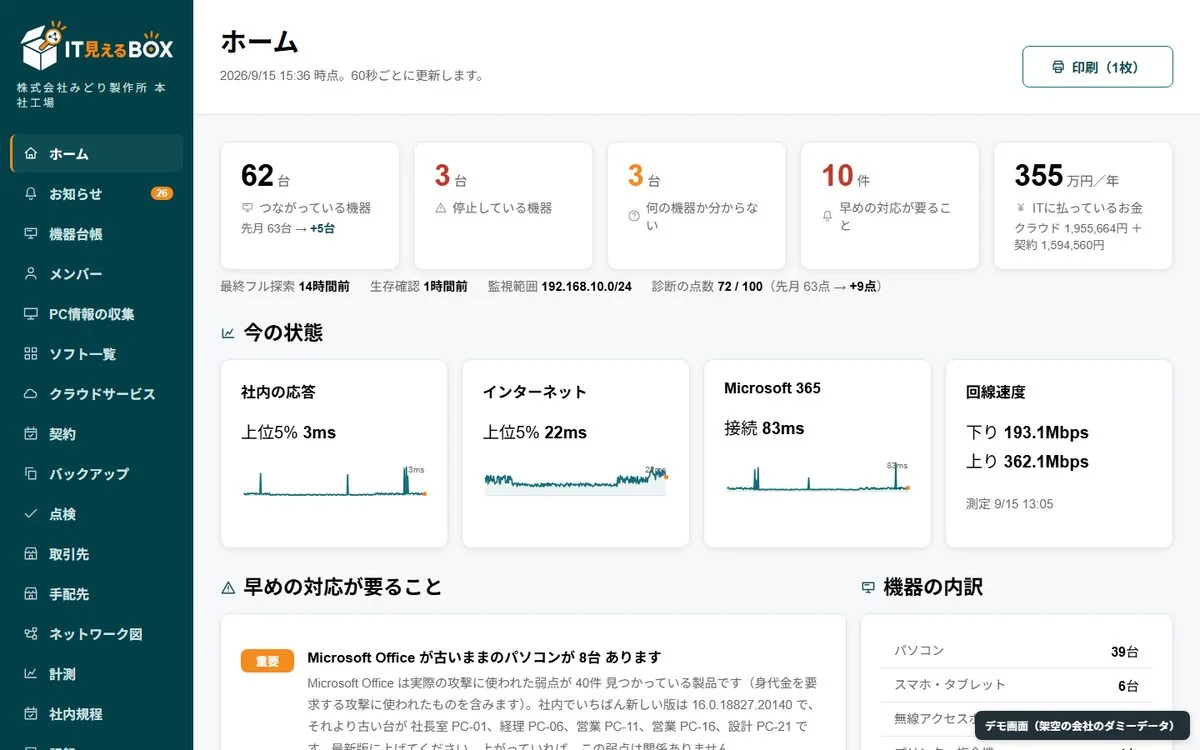Select the calendar icon beside 契約

(x=30, y=434)
